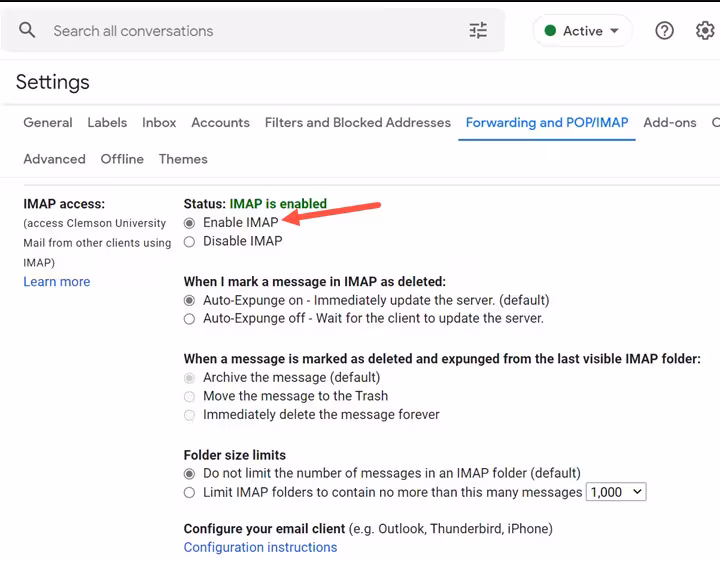The height and width of the screenshot is (562, 720).
Task: Open the Configuration instructions link
Action: point(260,547)
